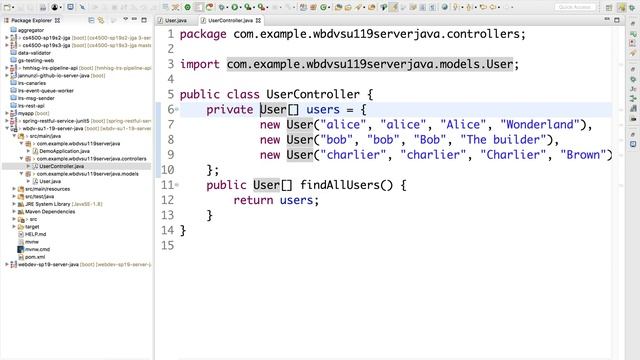Open the Run dropdown arrow
Viewport: 640px width, 360px height.
click(241, 7)
